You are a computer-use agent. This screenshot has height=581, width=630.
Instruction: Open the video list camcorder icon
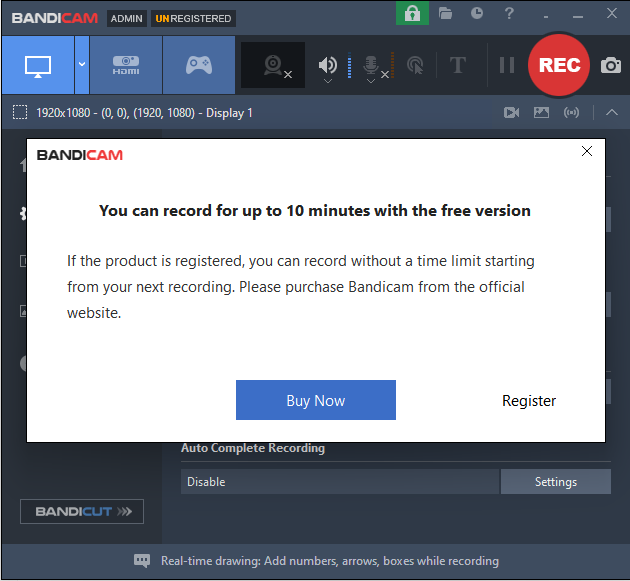pos(511,113)
